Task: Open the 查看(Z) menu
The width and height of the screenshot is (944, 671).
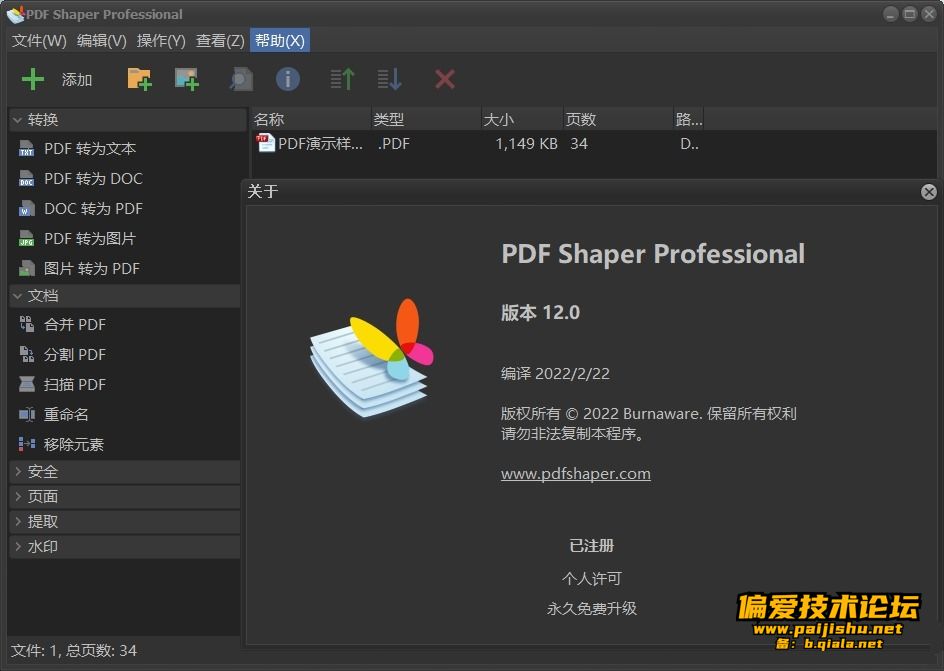Action: point(220,40)
